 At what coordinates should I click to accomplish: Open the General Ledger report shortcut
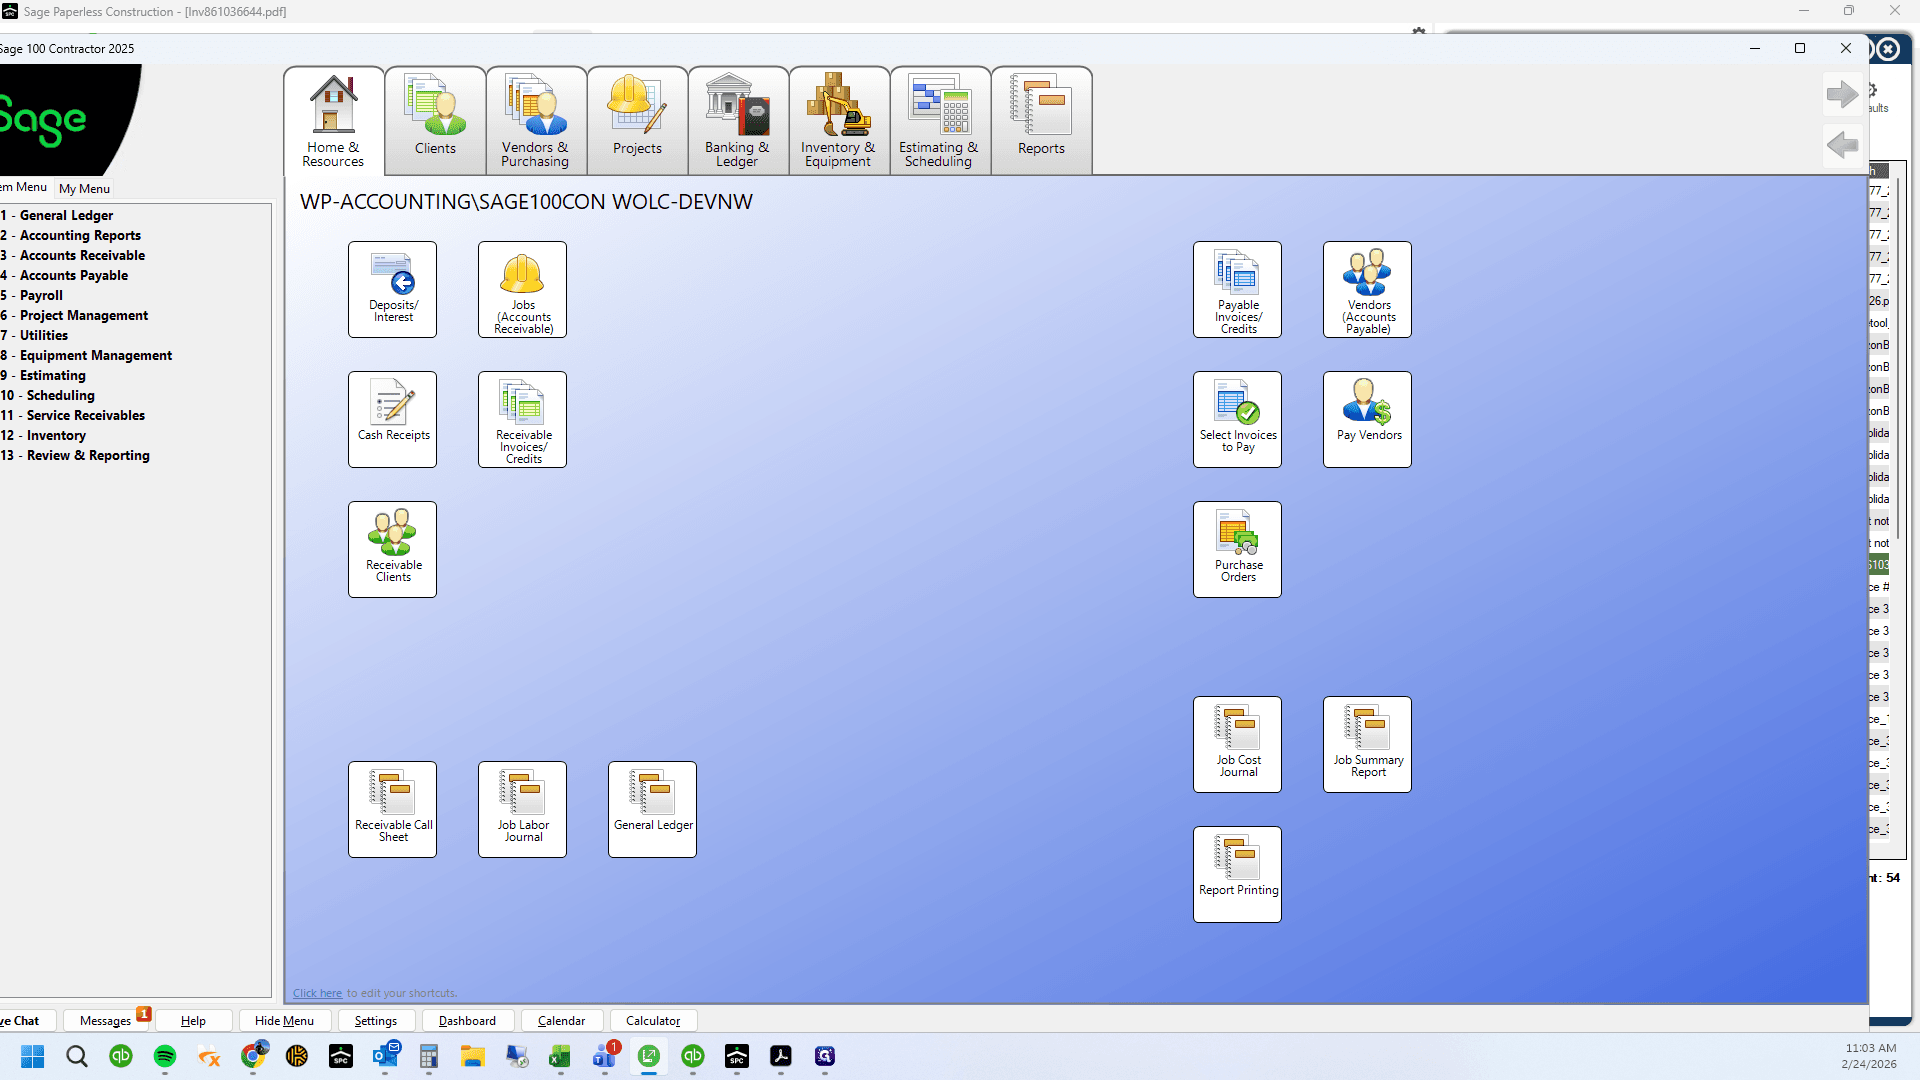pos(652,809)
